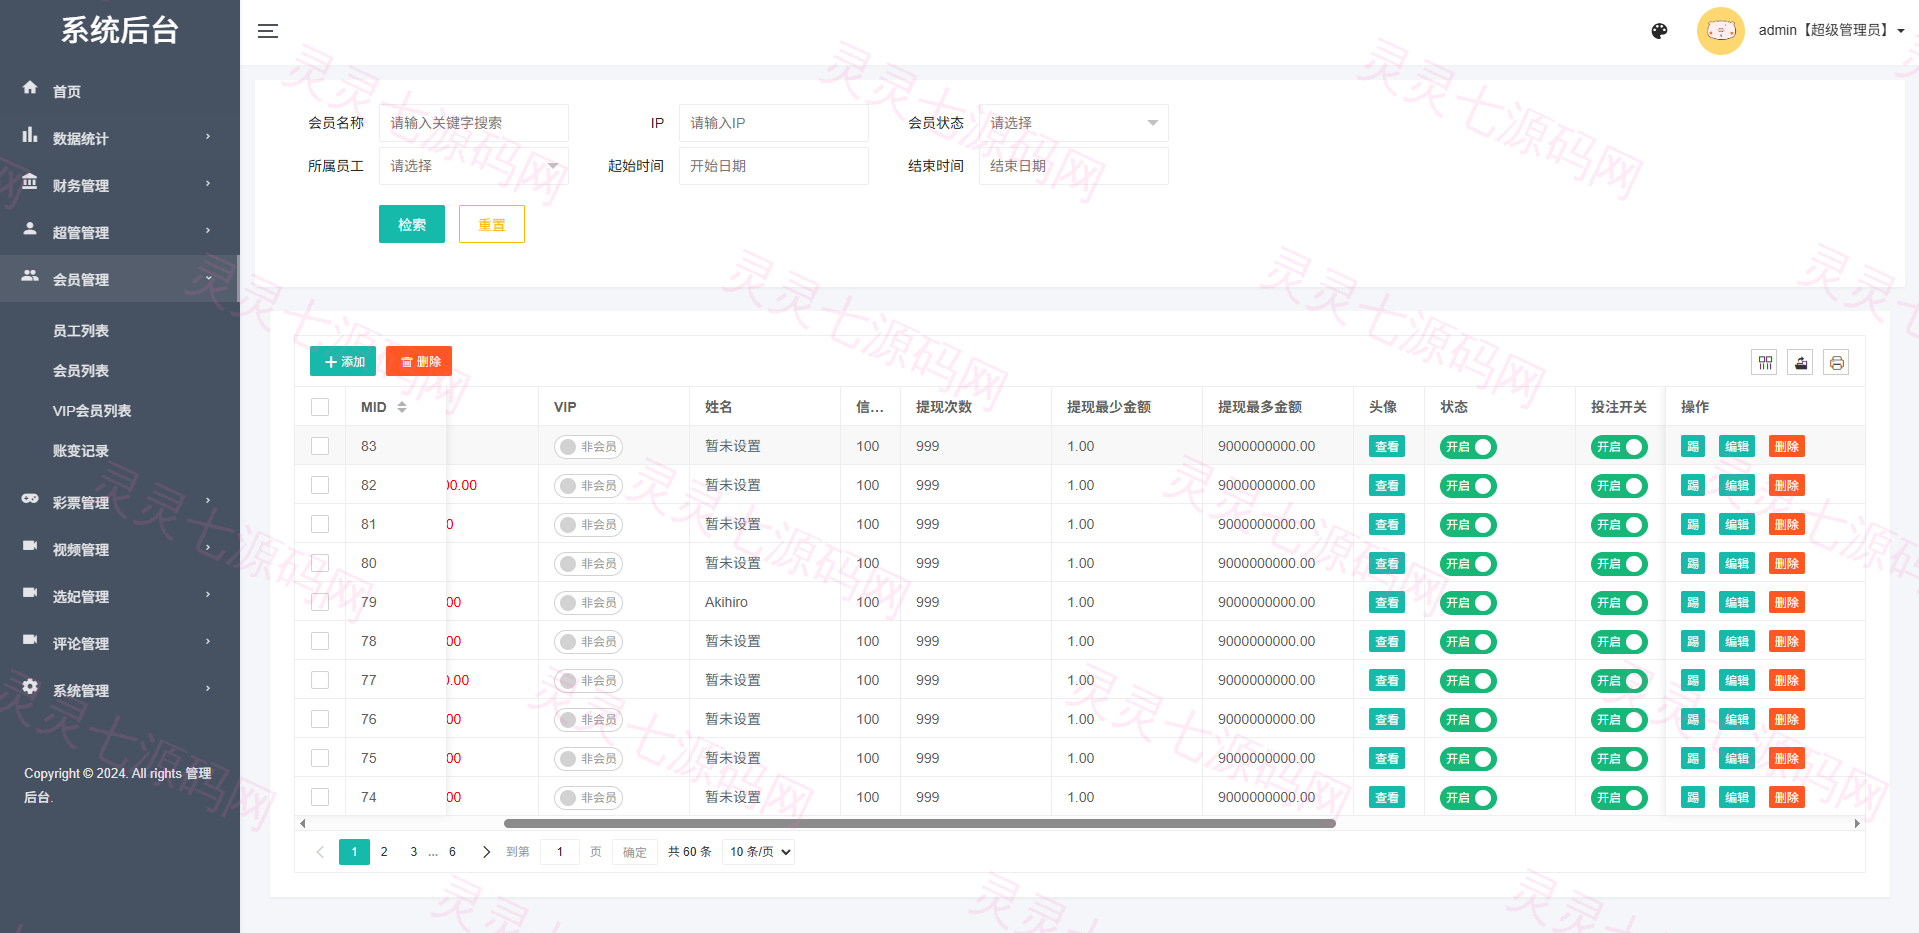This screenshot has width=1919, height=933.
Task: Sort the table by MID column arrows
Action: (402, 407)
